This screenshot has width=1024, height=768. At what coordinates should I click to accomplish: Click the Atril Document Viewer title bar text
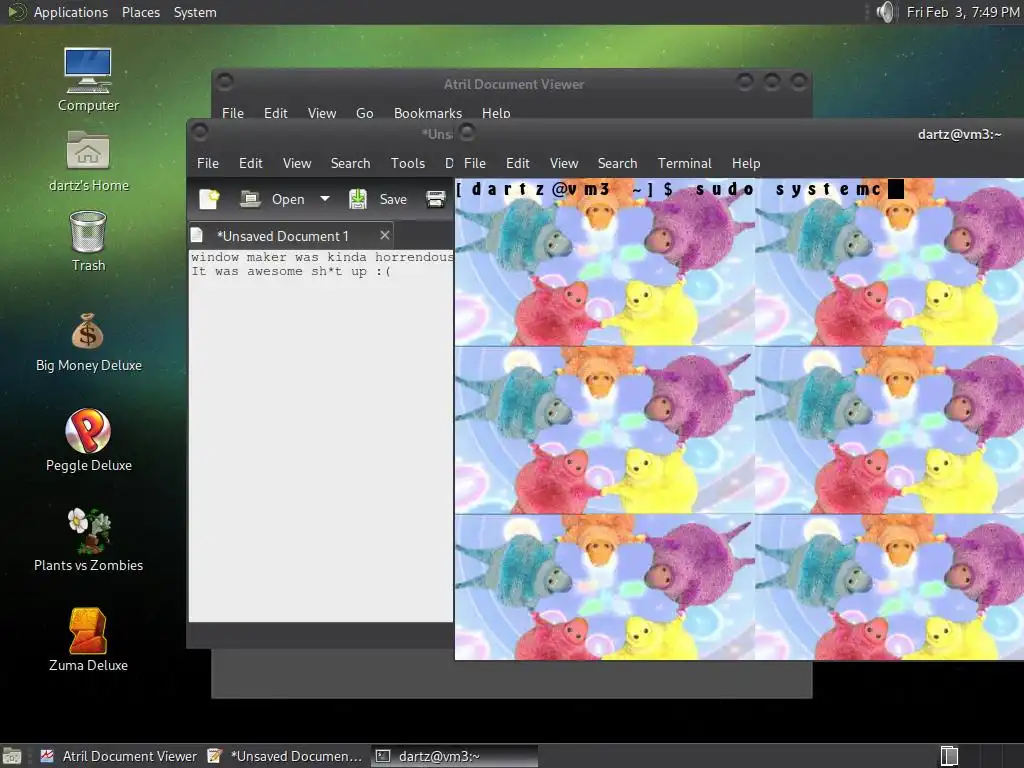(x=514, y=84)
